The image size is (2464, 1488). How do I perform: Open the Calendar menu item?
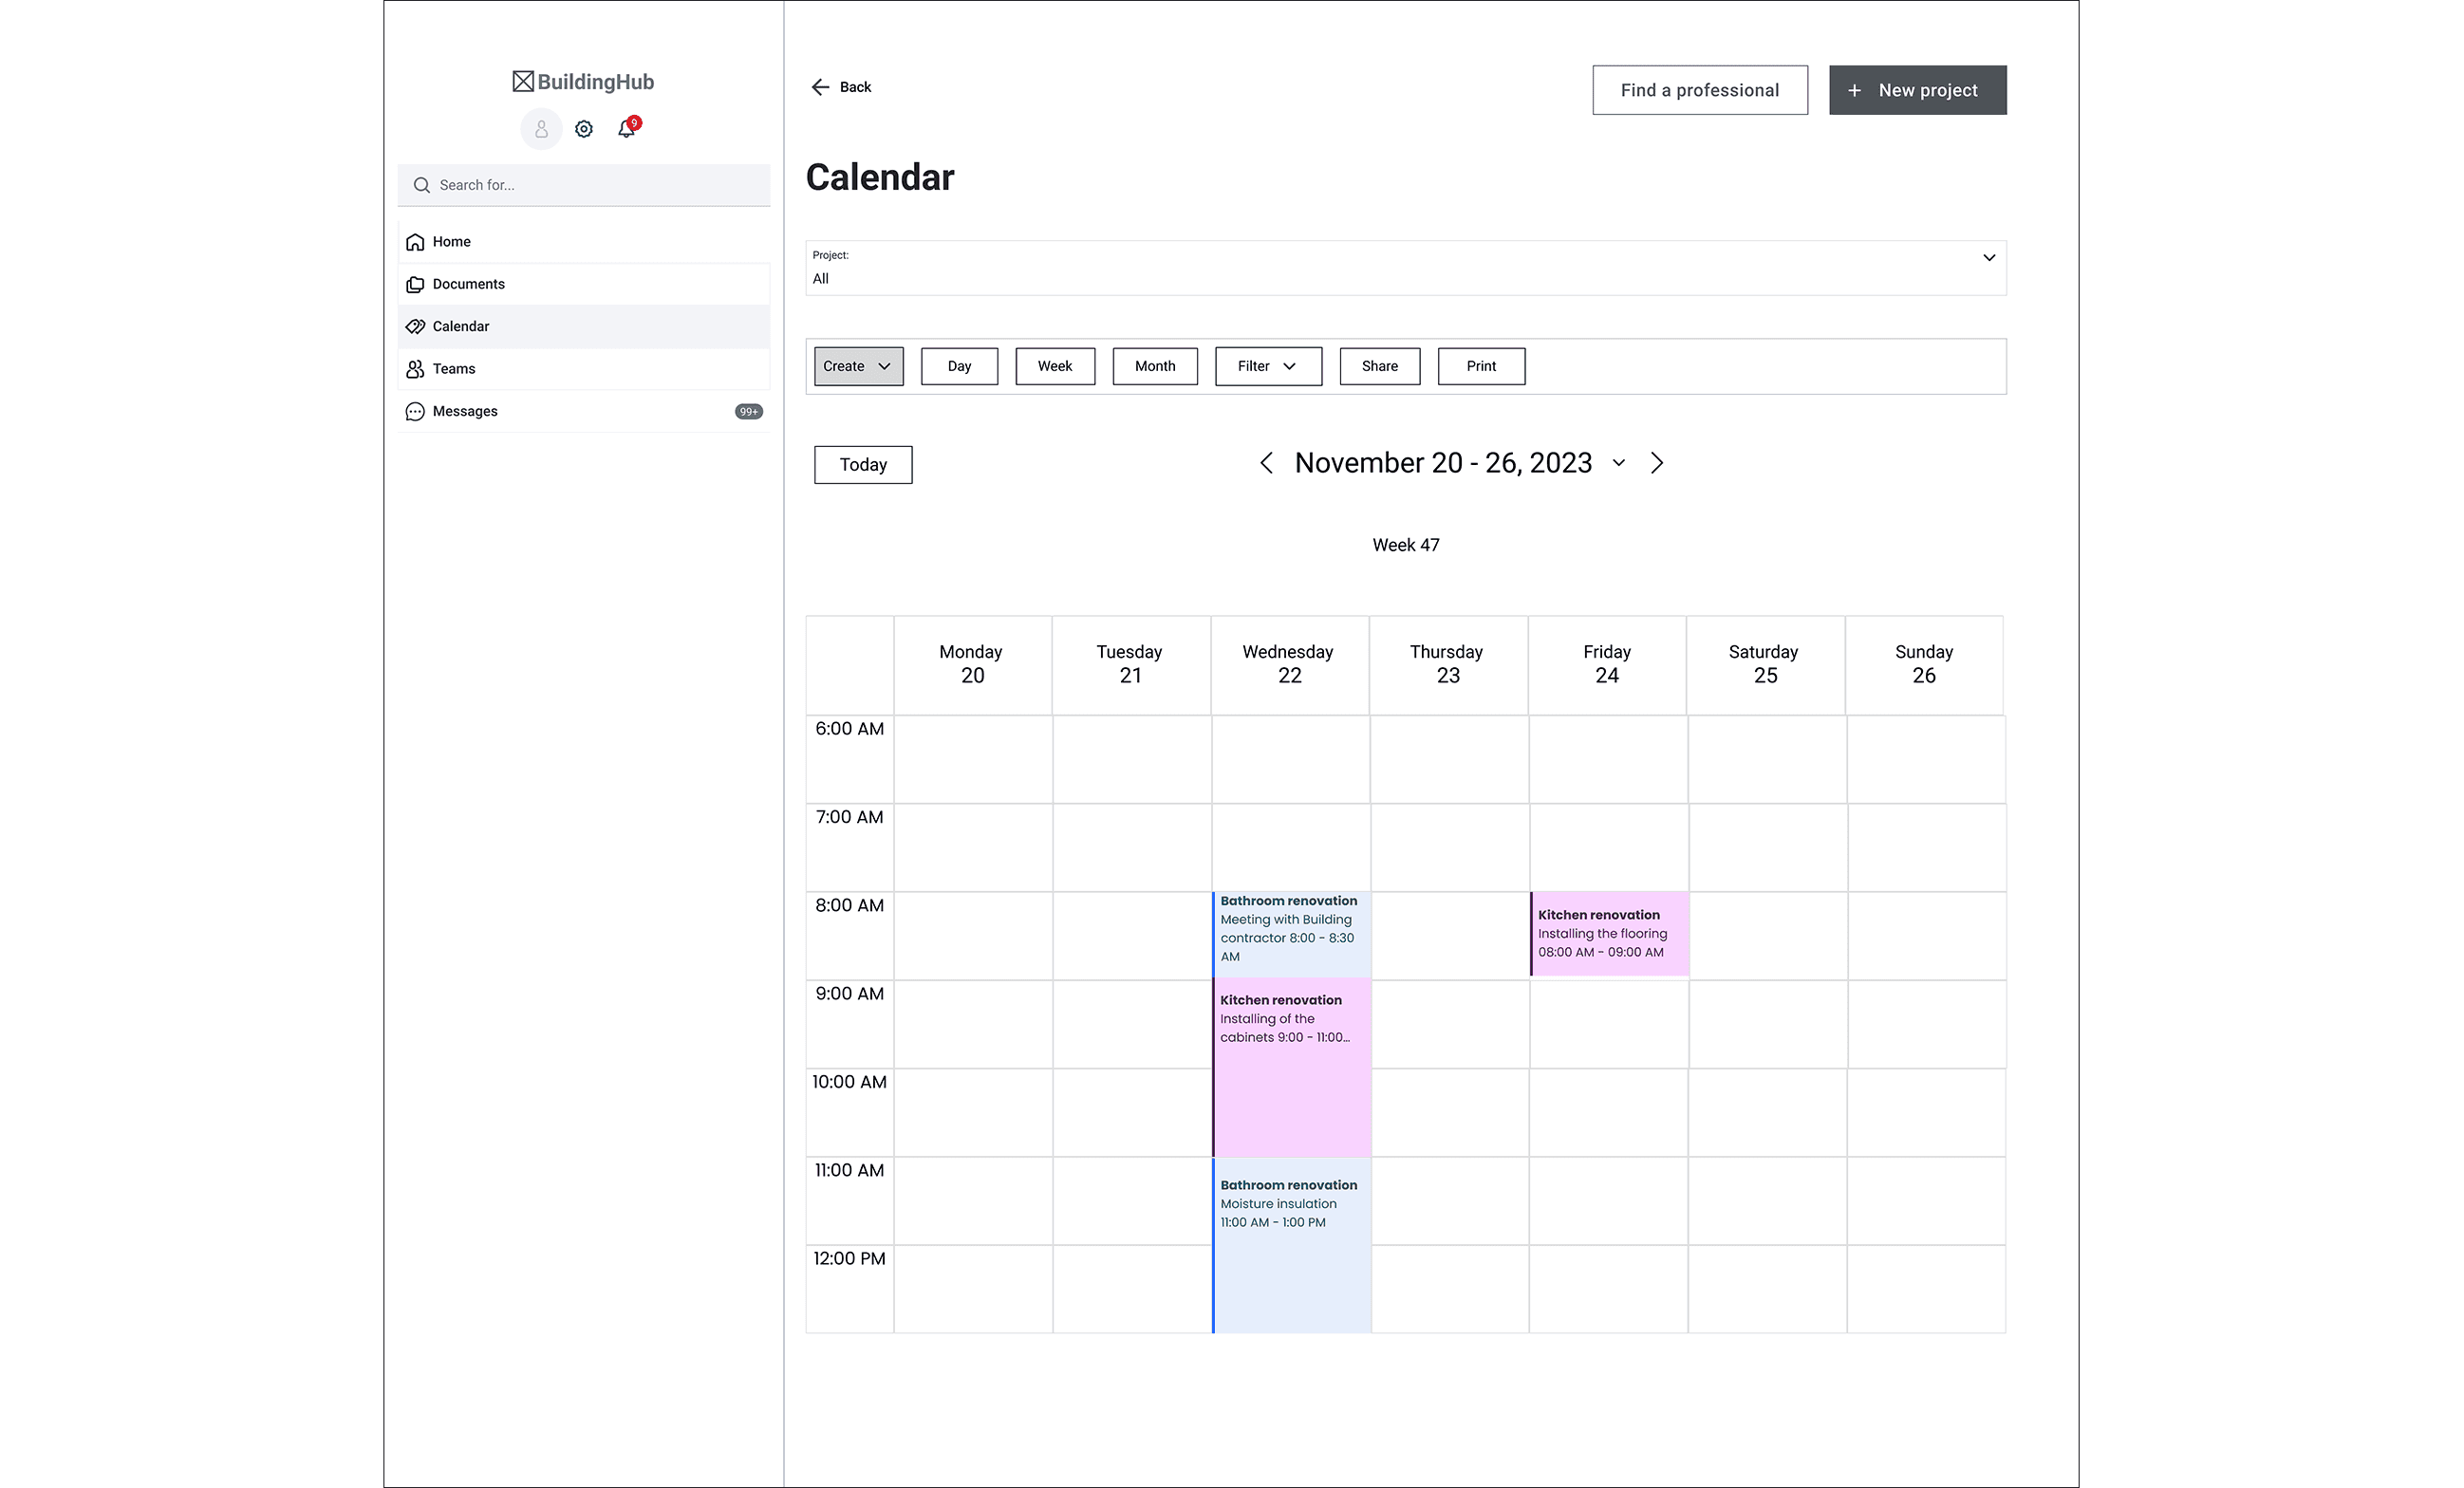pos(584,327)
